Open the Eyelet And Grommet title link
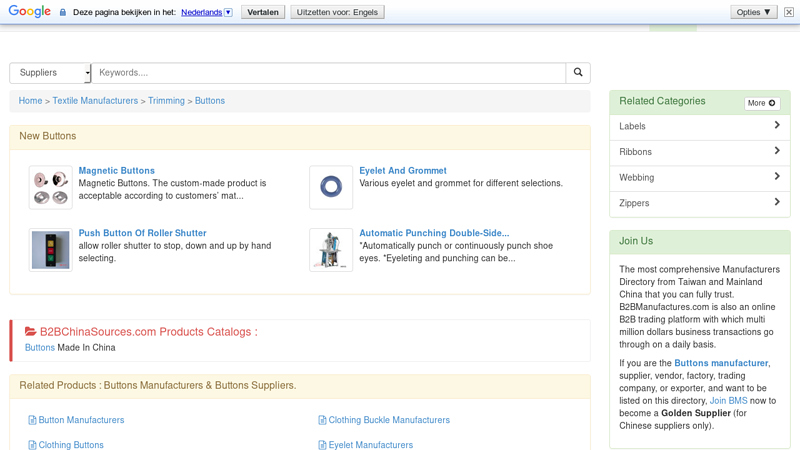Image resolution: width=800 pixels, height=450 pixels. tap(403, 170)
